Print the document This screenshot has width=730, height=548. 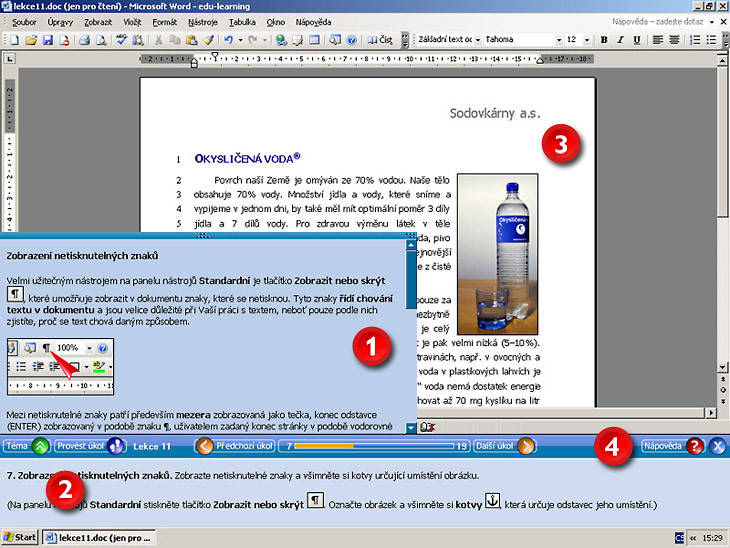(84, 40)
